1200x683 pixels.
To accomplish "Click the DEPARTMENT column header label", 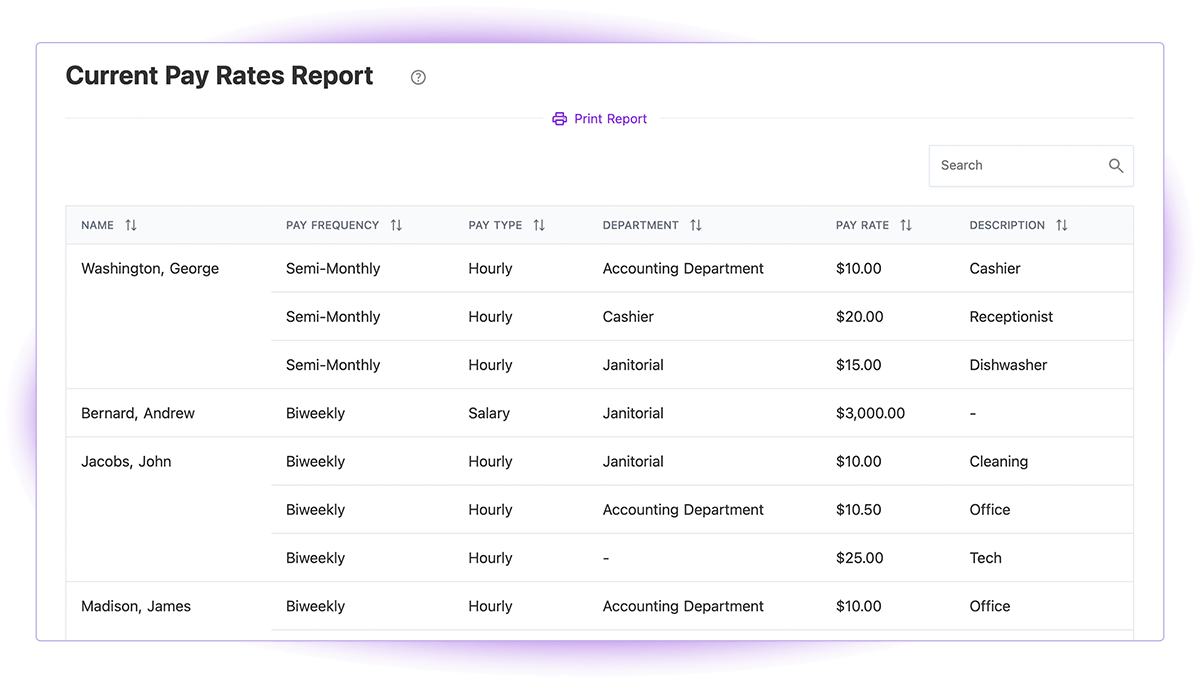I will [x=641, y=225].
